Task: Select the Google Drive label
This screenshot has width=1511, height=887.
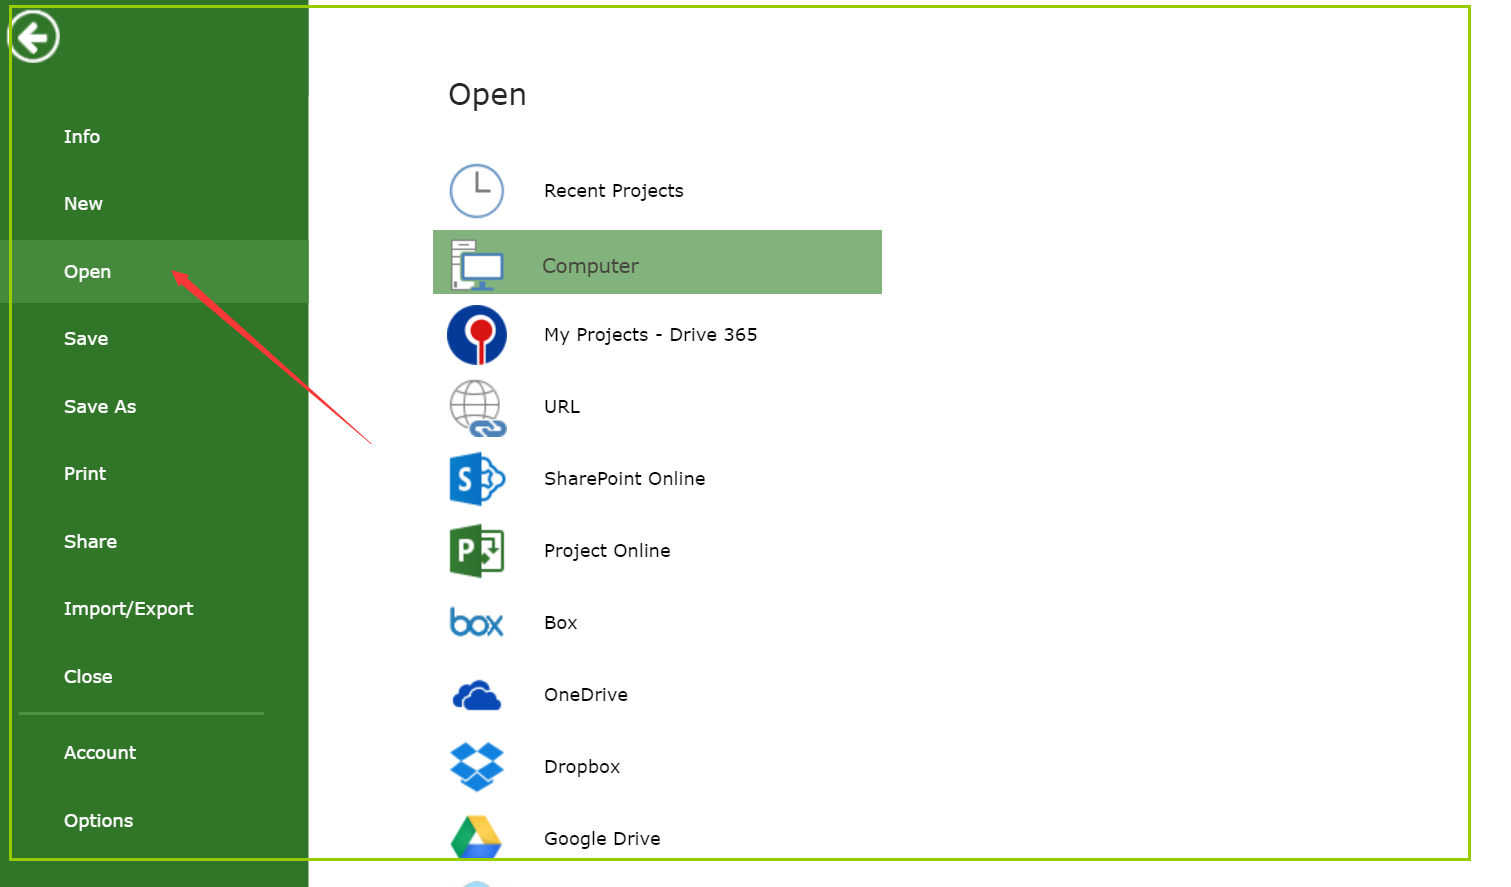Action: pyautogui.click(x=602, y=839)
